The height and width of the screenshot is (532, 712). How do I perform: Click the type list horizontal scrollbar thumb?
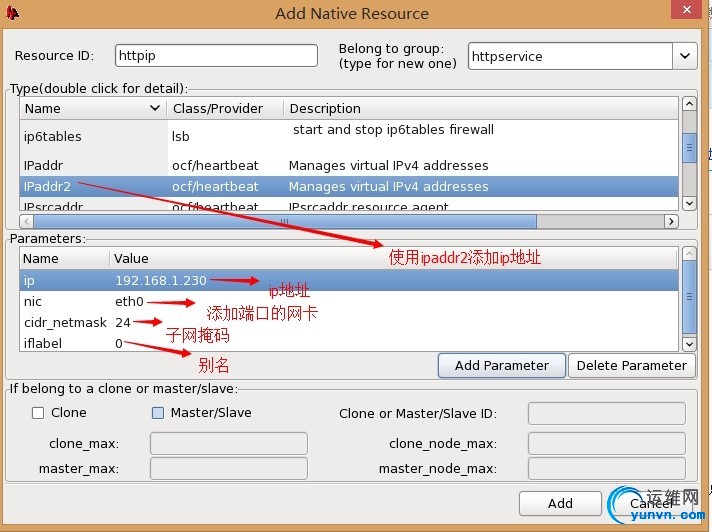click(x=285, y=222)
